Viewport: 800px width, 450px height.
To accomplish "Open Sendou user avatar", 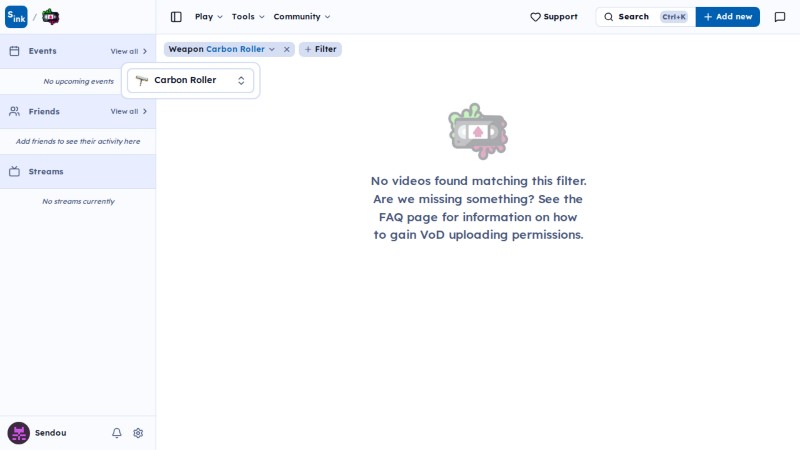I will tap(18, 433).
